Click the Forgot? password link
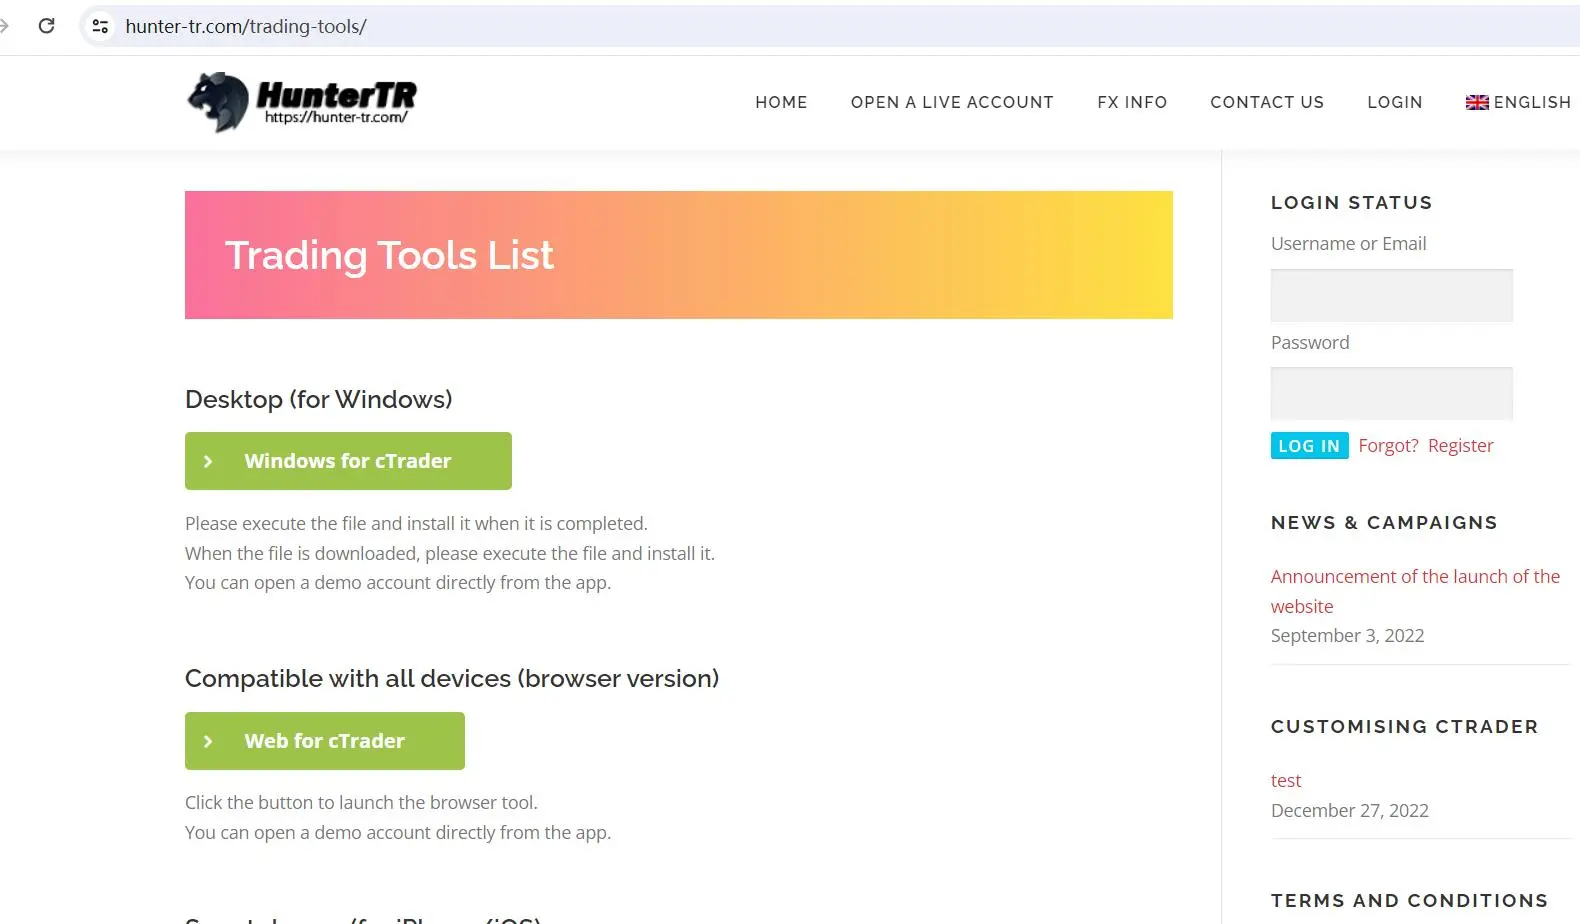 [1388, 446]
